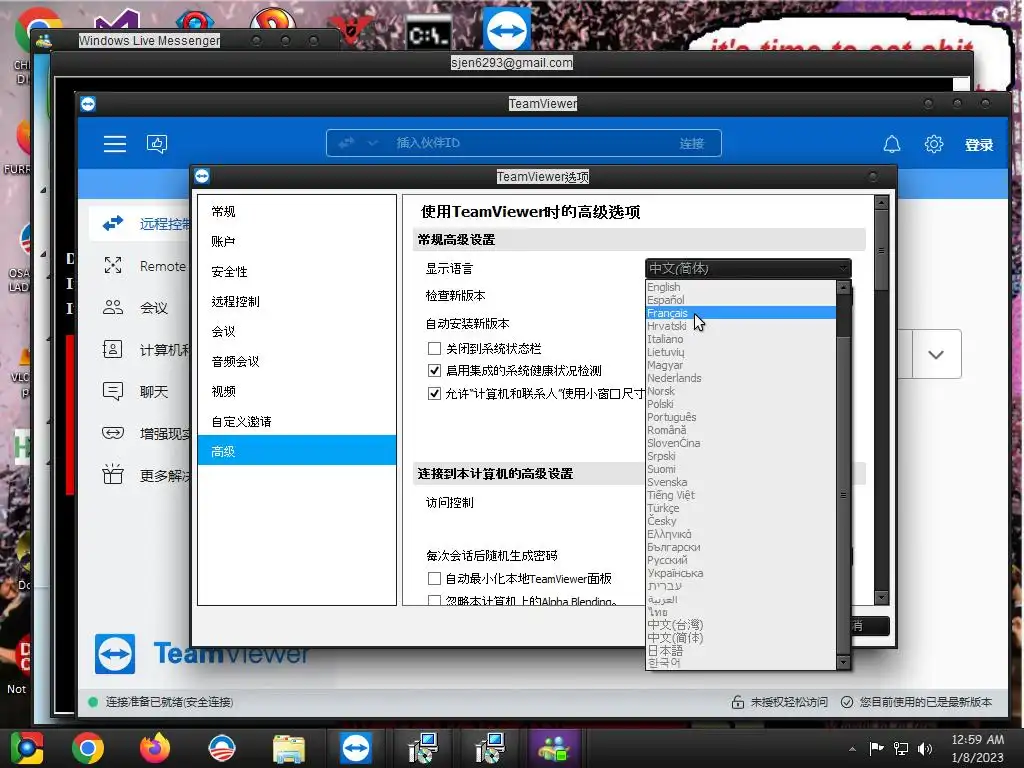Select Nederlands in the language list

(741, 378)
